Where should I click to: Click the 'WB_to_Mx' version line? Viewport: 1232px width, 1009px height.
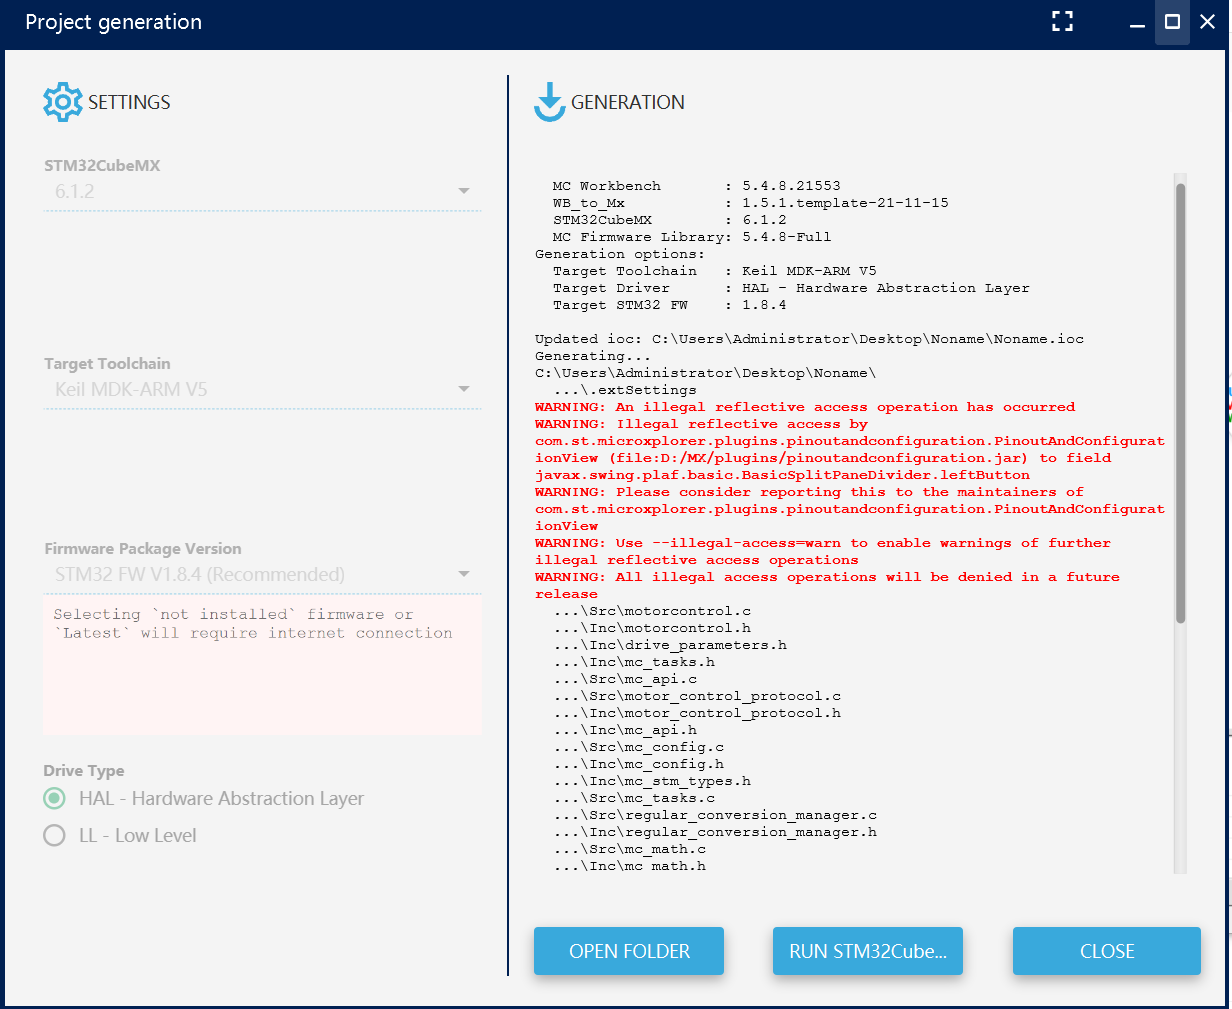(751, 203)
